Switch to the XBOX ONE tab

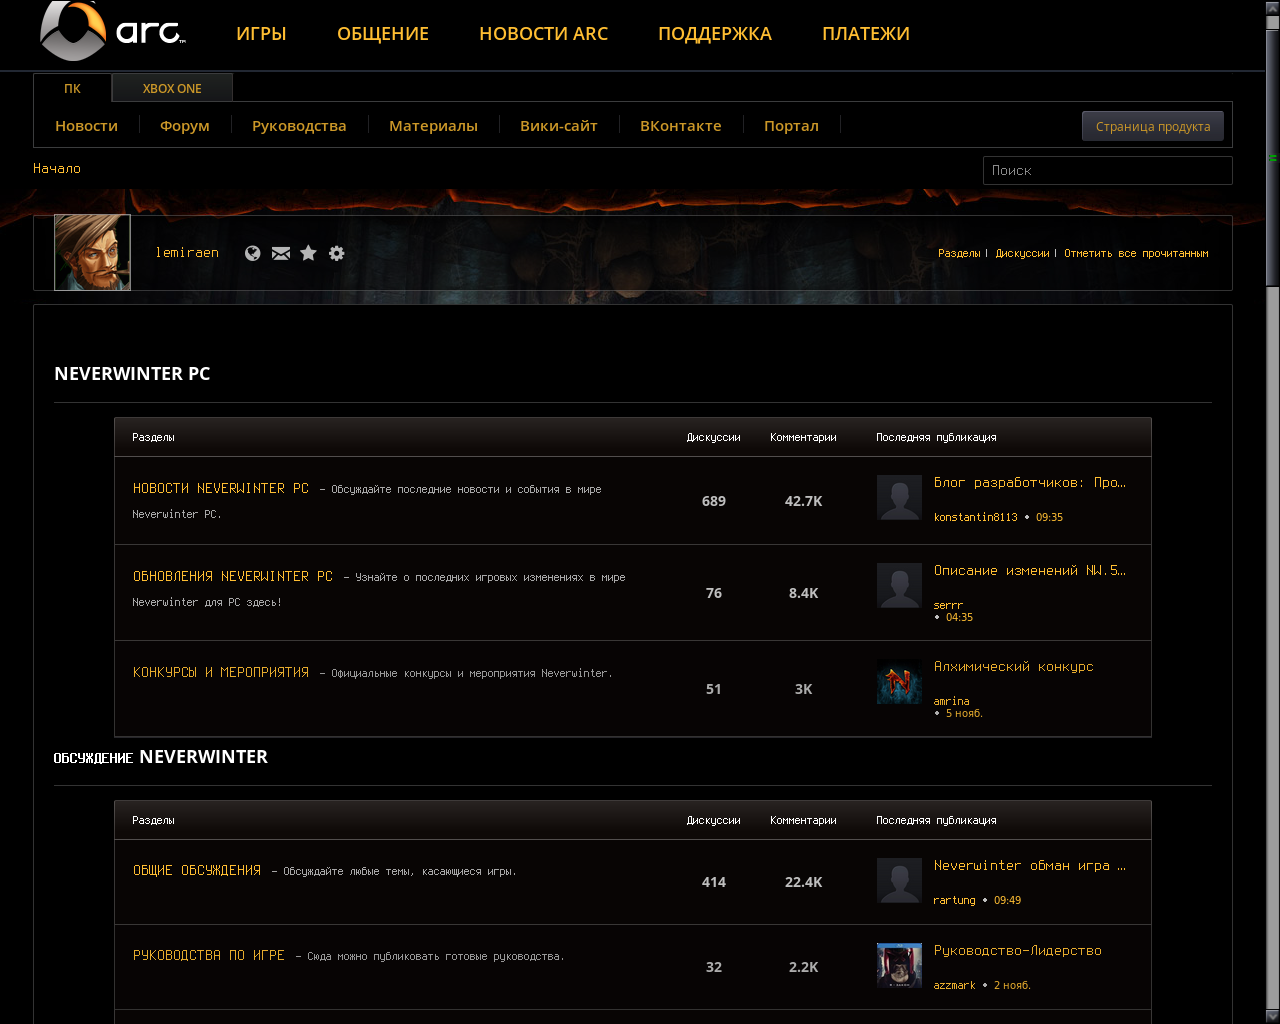pyautogui.click(x=172, y=88)
